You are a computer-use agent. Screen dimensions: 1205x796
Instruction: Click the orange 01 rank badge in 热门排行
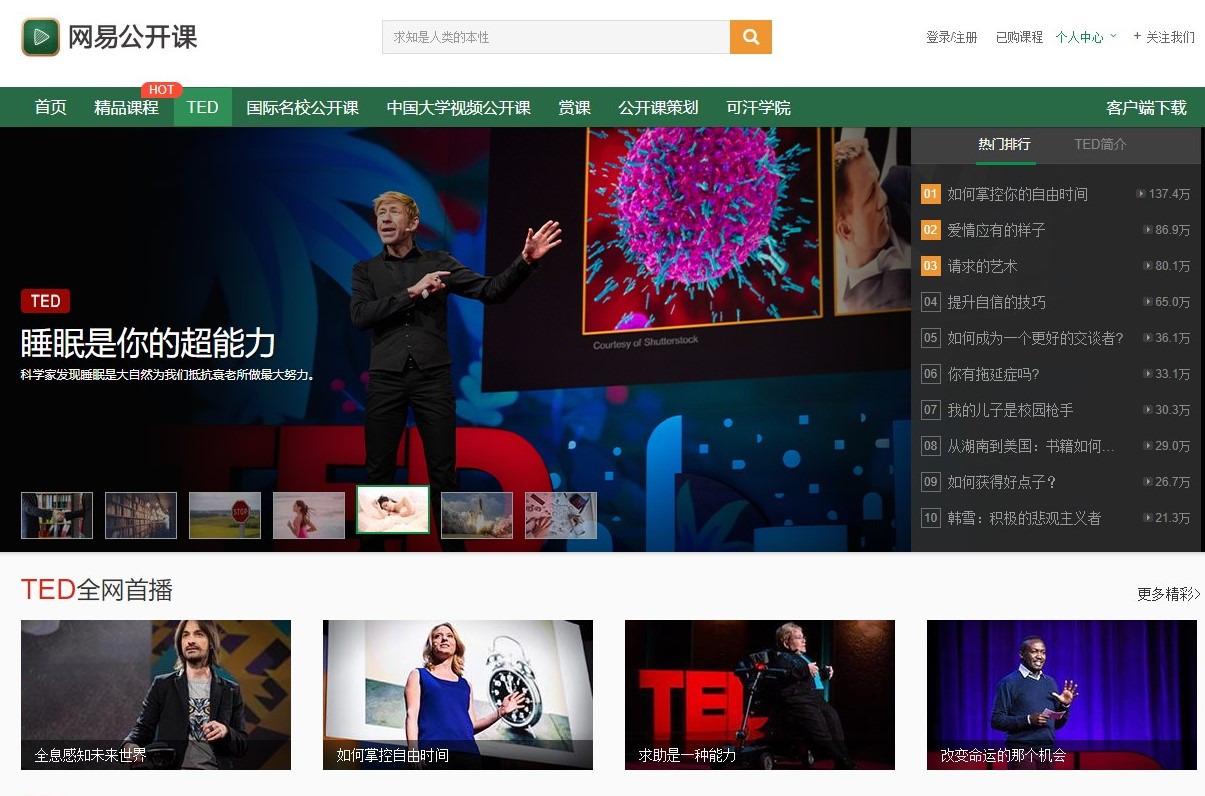pos(931,194)
